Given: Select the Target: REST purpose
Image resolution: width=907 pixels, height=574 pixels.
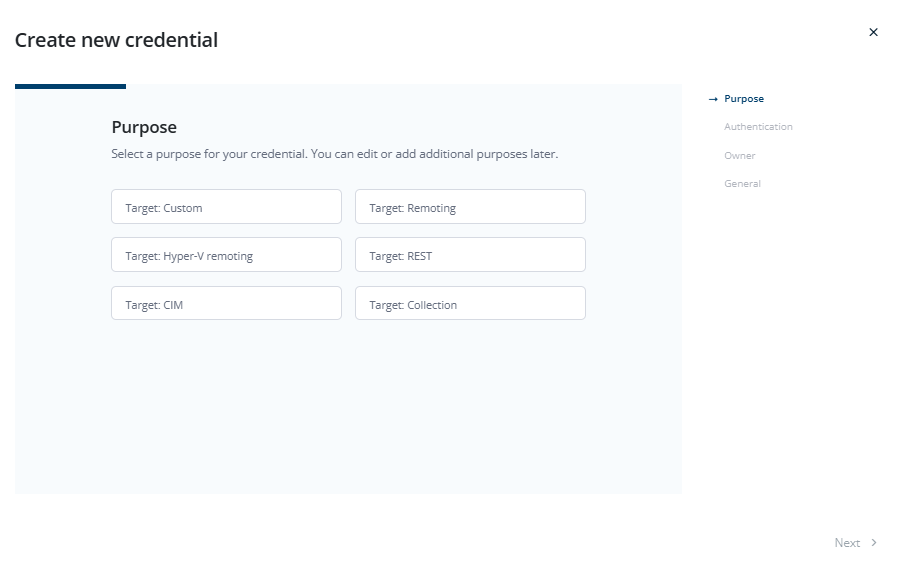Looking at the screenshot, I should click(470, 255).
